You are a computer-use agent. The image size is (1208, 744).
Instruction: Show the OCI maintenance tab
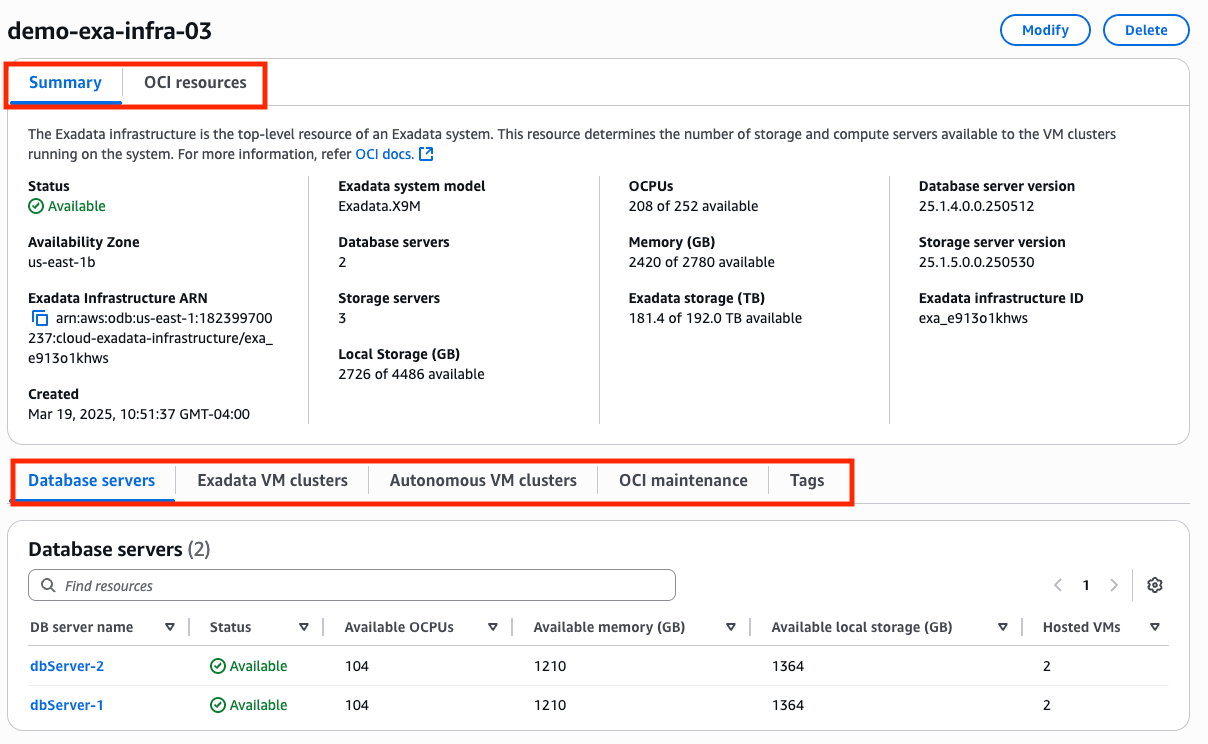click(x=683, y=480)
